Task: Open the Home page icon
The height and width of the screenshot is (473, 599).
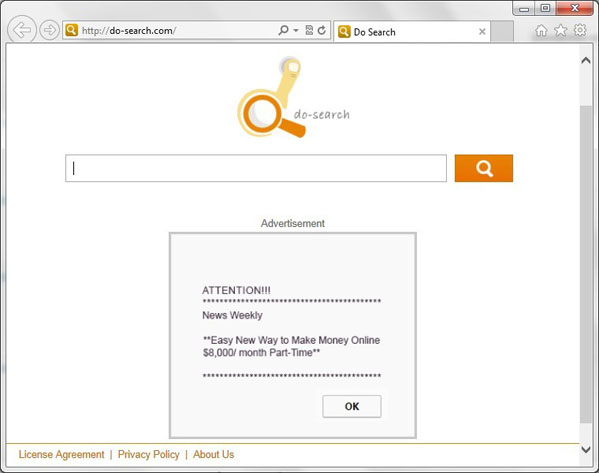Action: pyautogui.click(x=541, y=30)
